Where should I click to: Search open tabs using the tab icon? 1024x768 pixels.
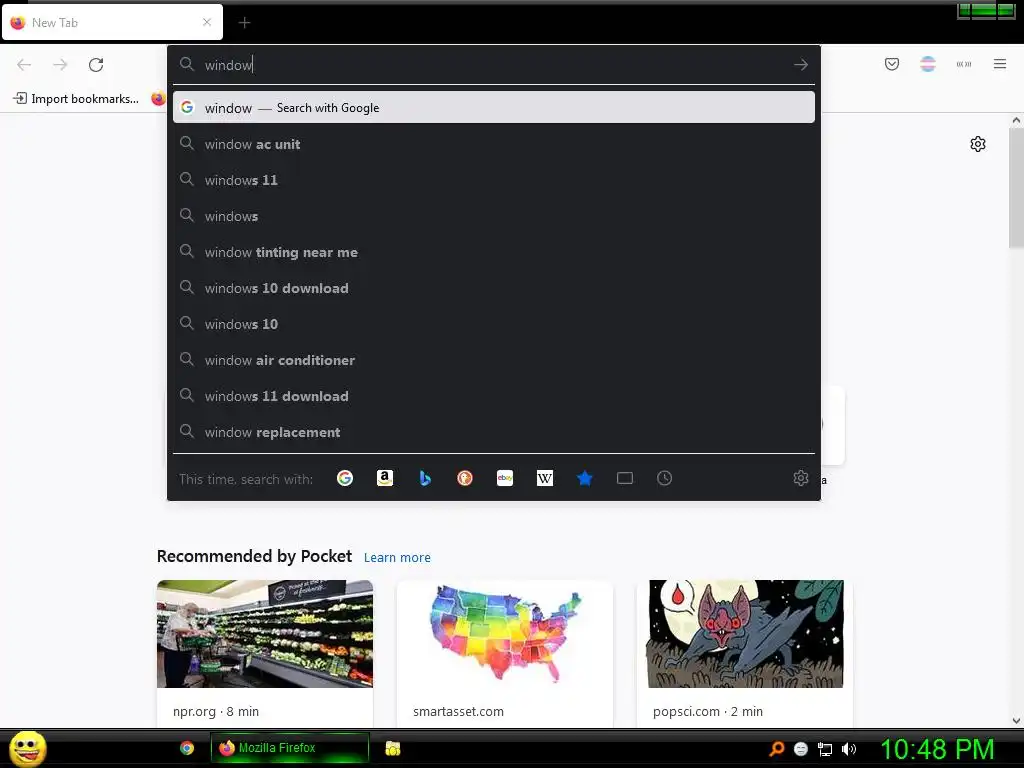[624, 478]
